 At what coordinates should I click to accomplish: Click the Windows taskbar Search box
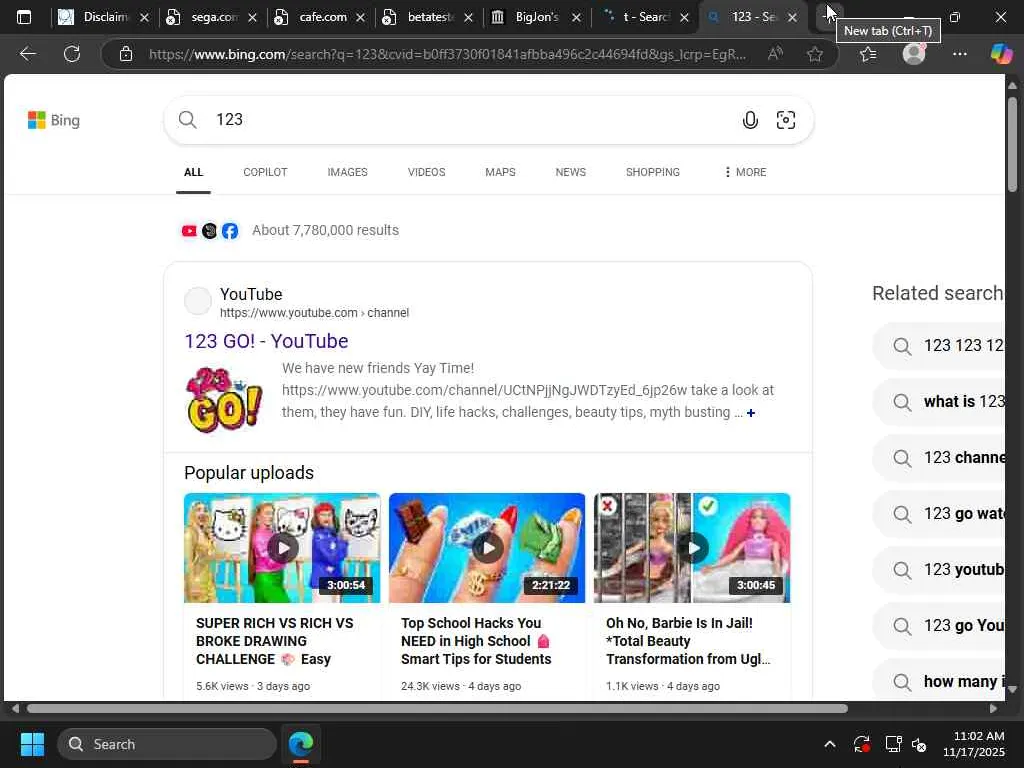click(167, 744)
